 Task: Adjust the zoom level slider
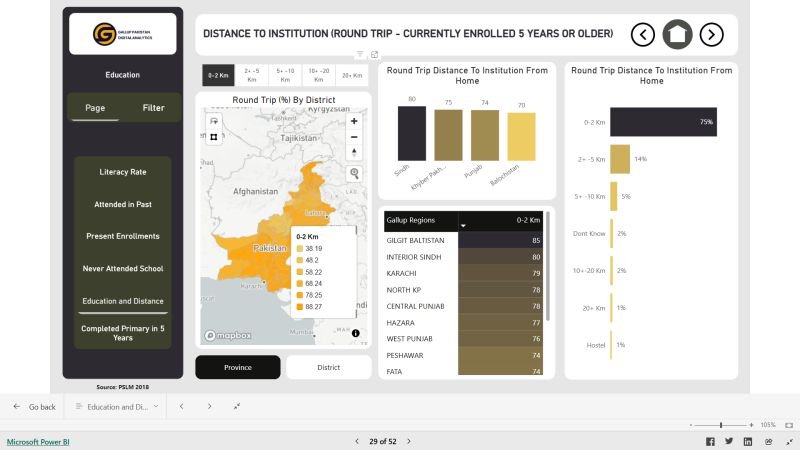721,425
